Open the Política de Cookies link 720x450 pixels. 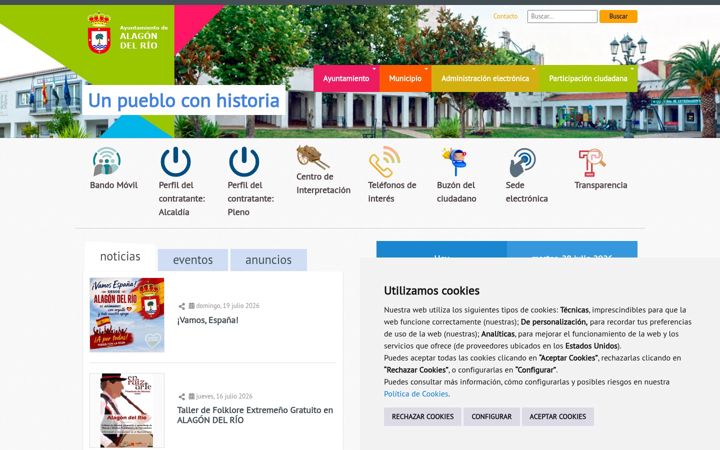(x=416, y=394)
